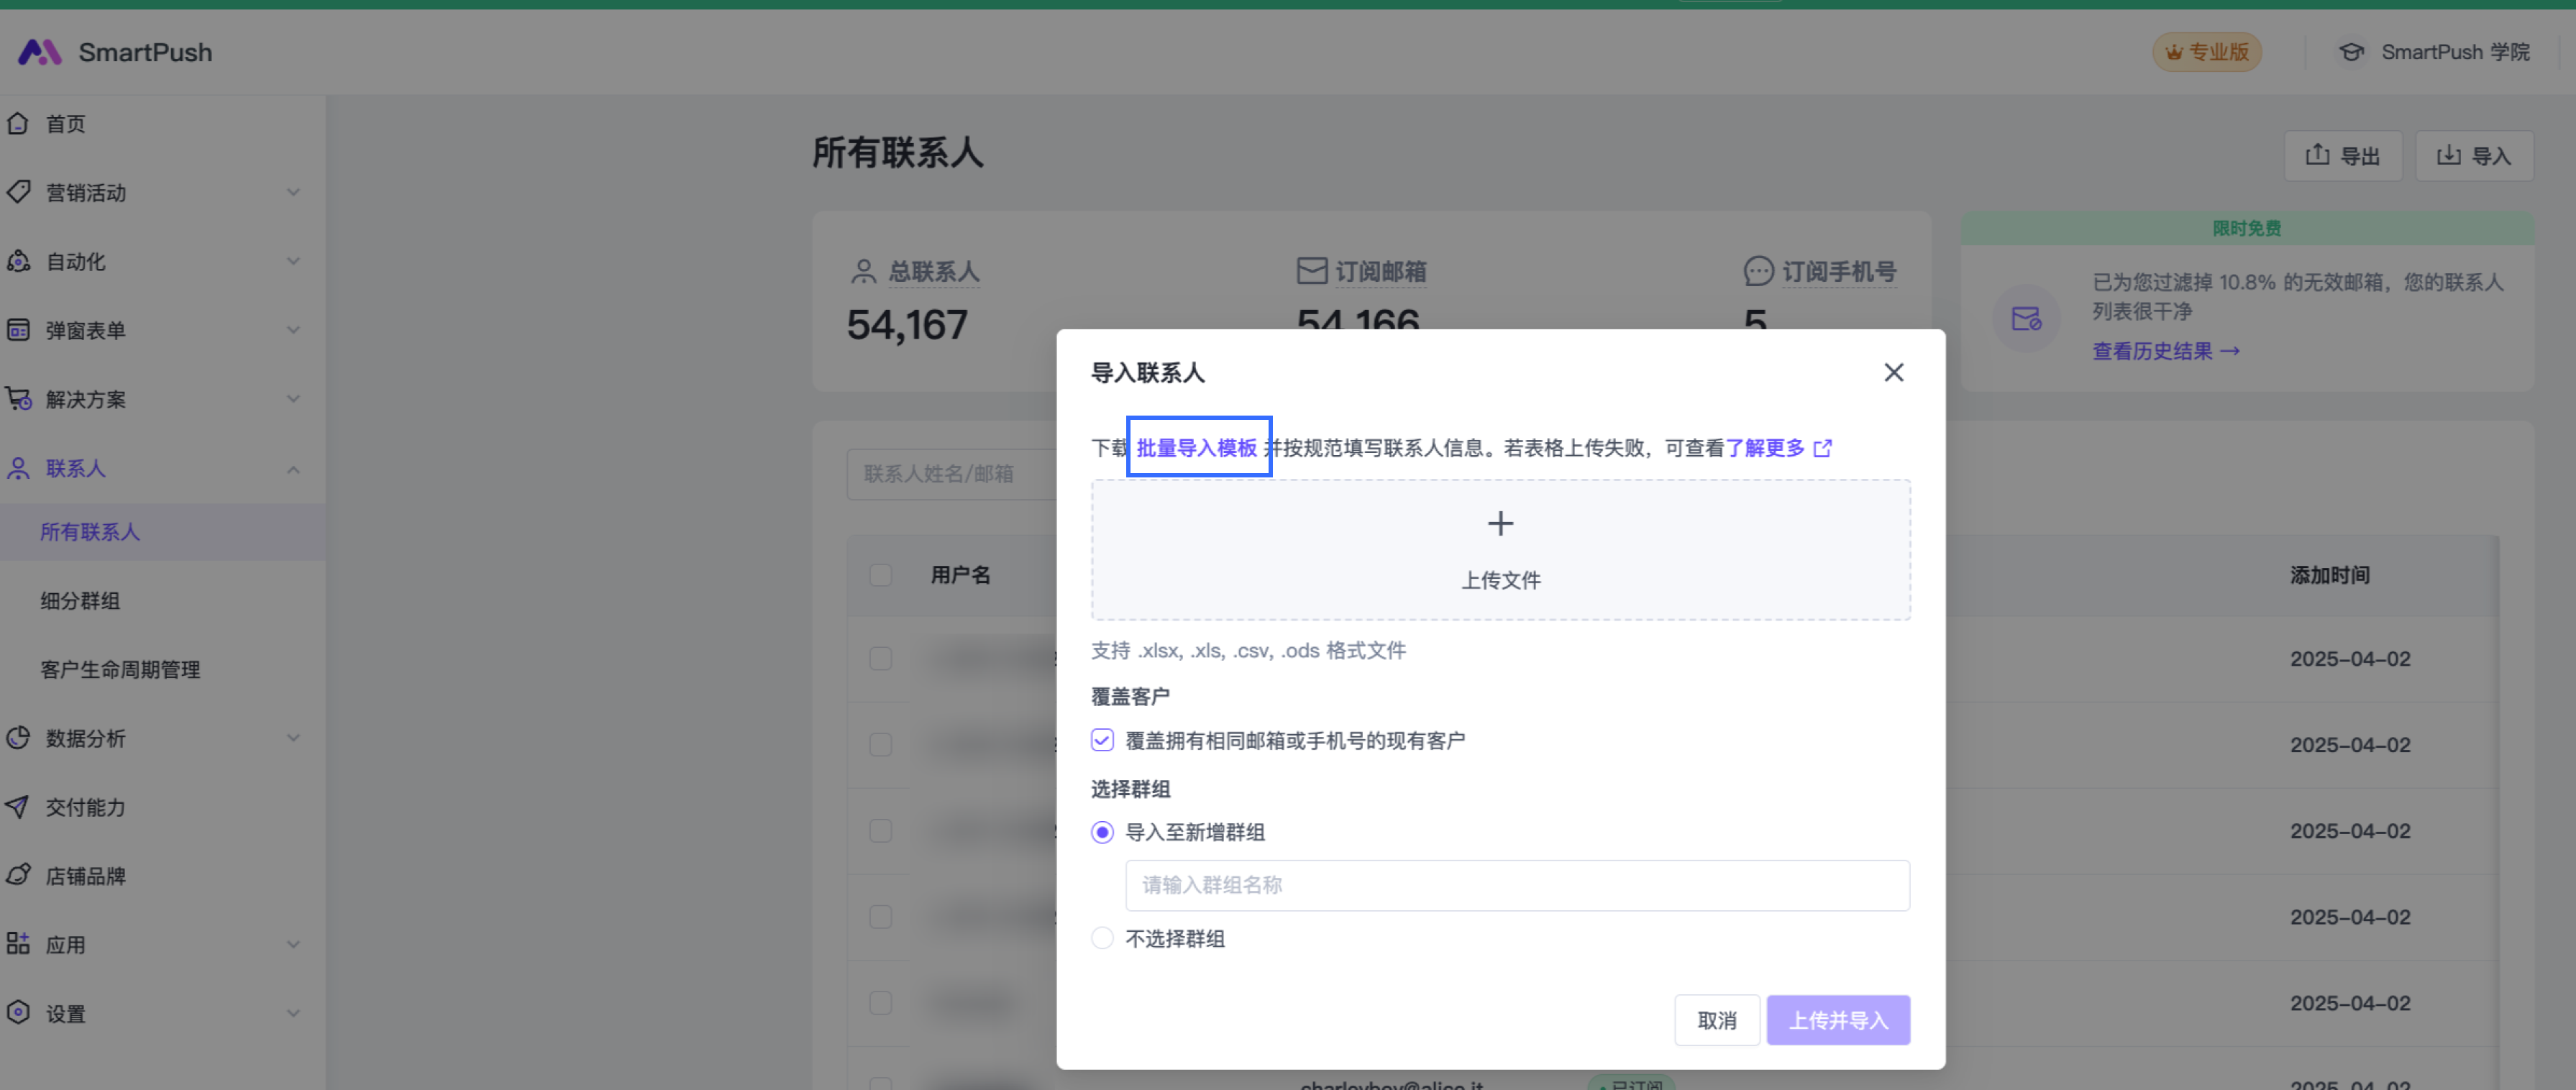
Task: Select 导入至新增群组 radio button
Action: click(1102, 832)
